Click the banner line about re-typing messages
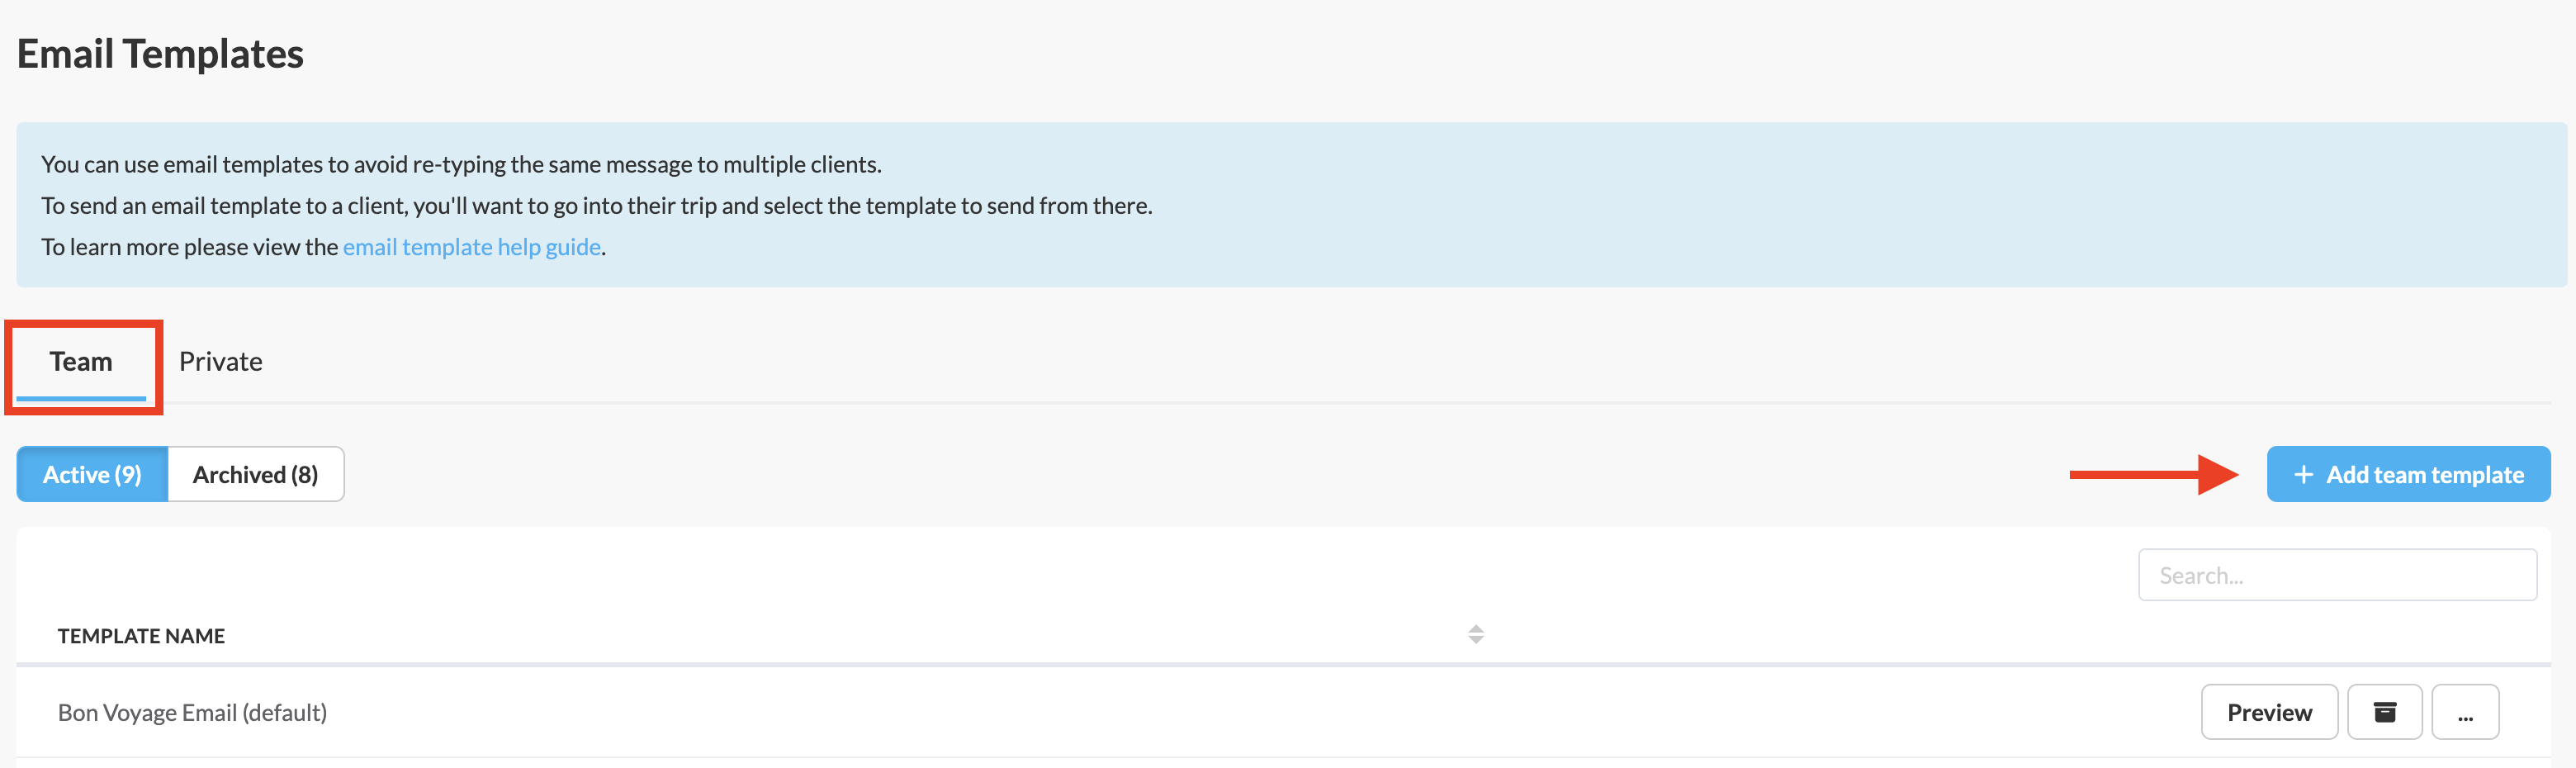Viewport: 2576px width, 768px height. click(x=461, y=164)
